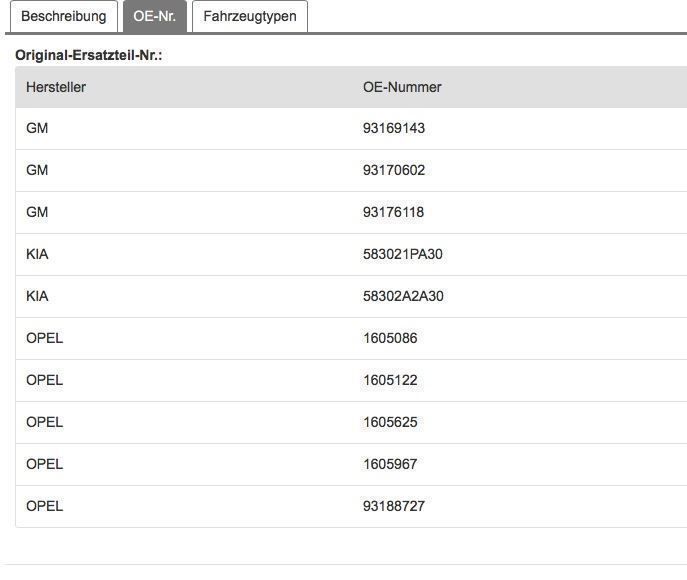Select OE number 1605122
Viewport: 687px width, 580px height.
390,380
